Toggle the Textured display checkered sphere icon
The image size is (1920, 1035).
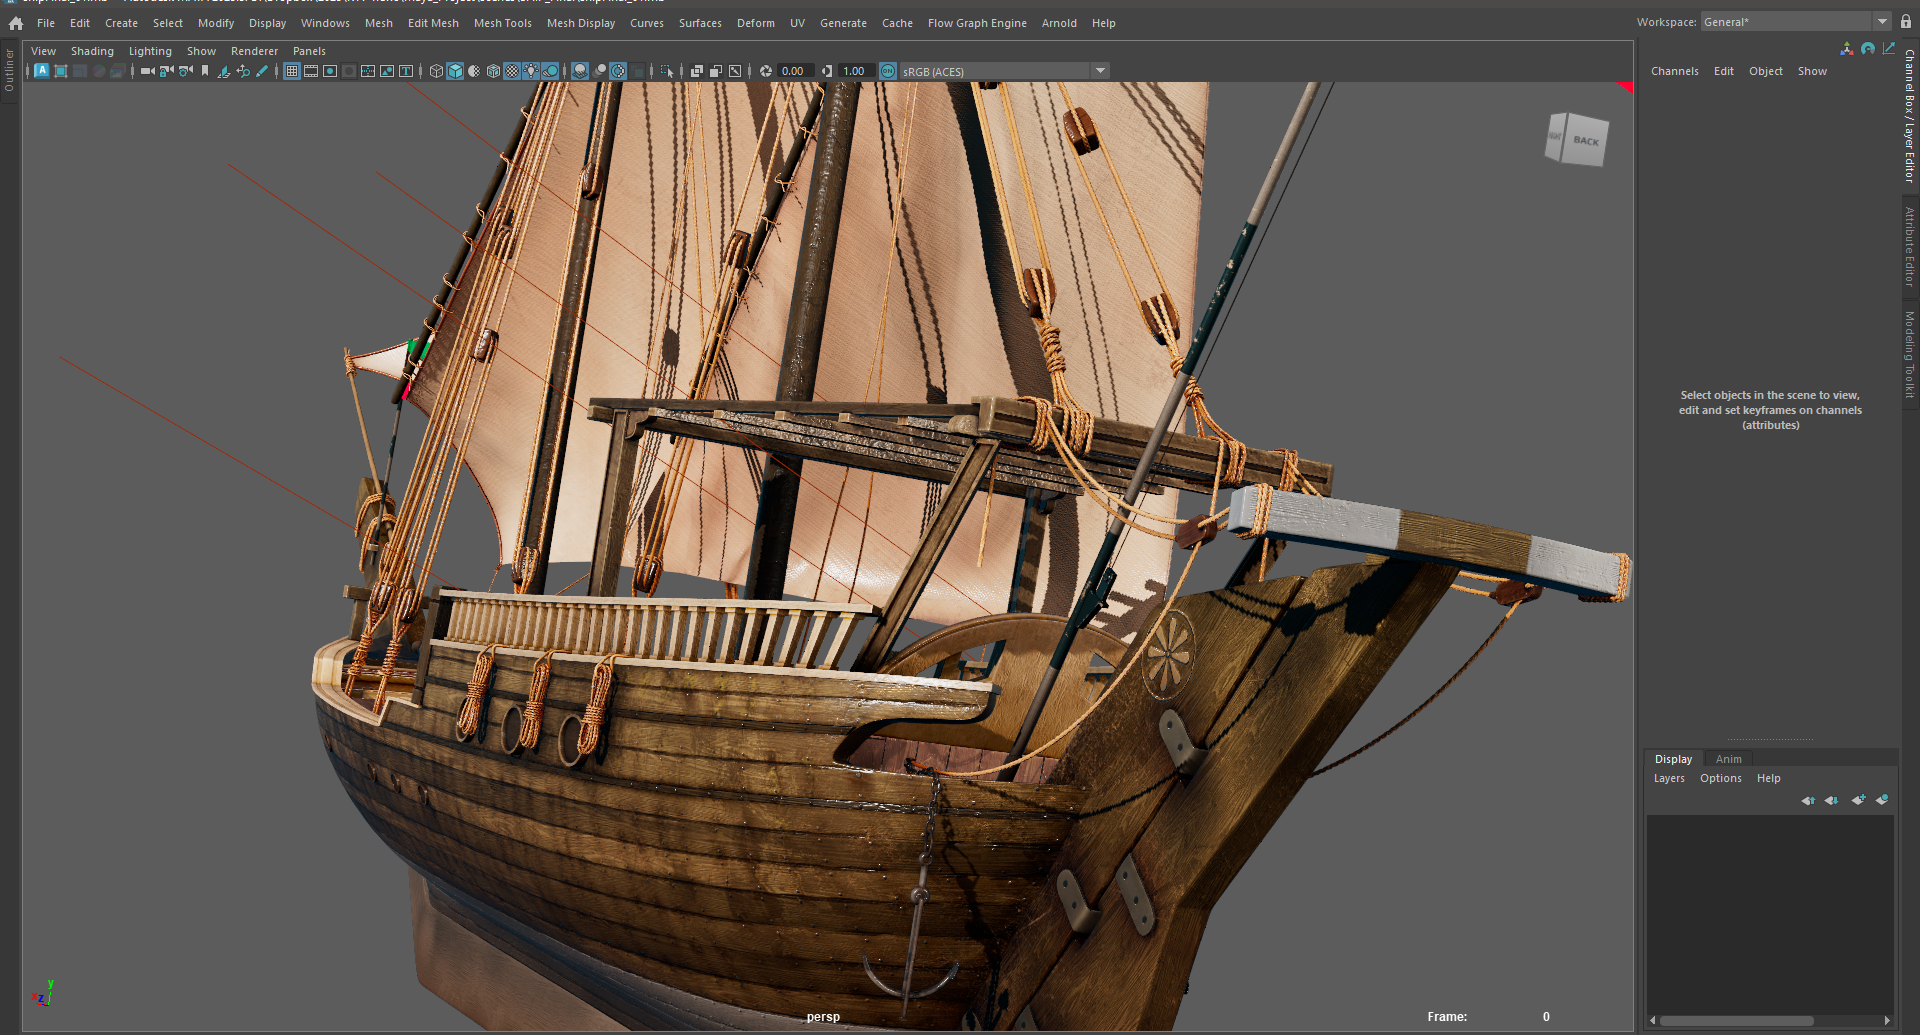coord(512,71)
